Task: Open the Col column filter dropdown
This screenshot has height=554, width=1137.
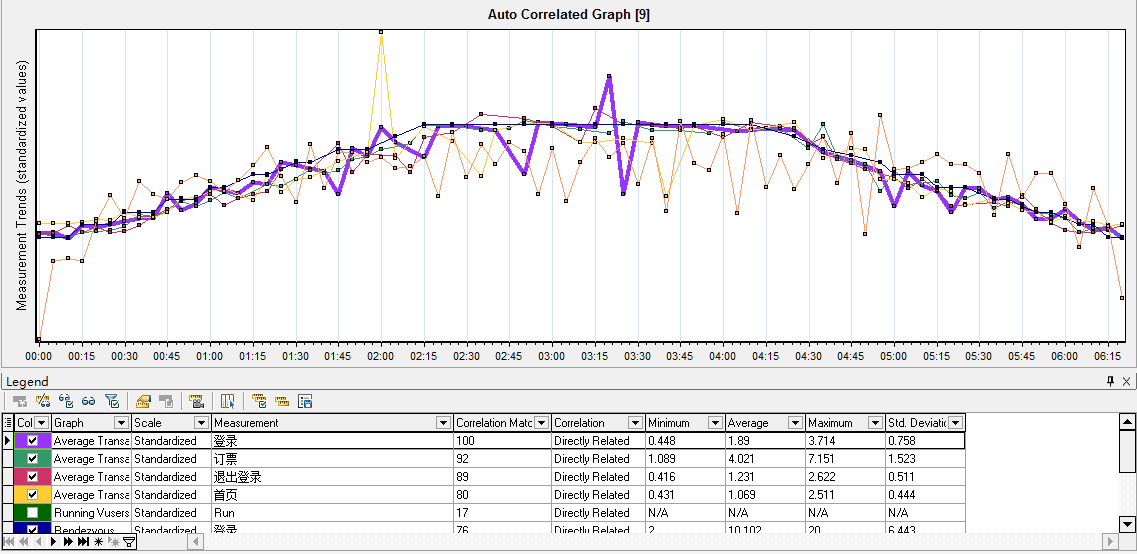Action: 42,422
